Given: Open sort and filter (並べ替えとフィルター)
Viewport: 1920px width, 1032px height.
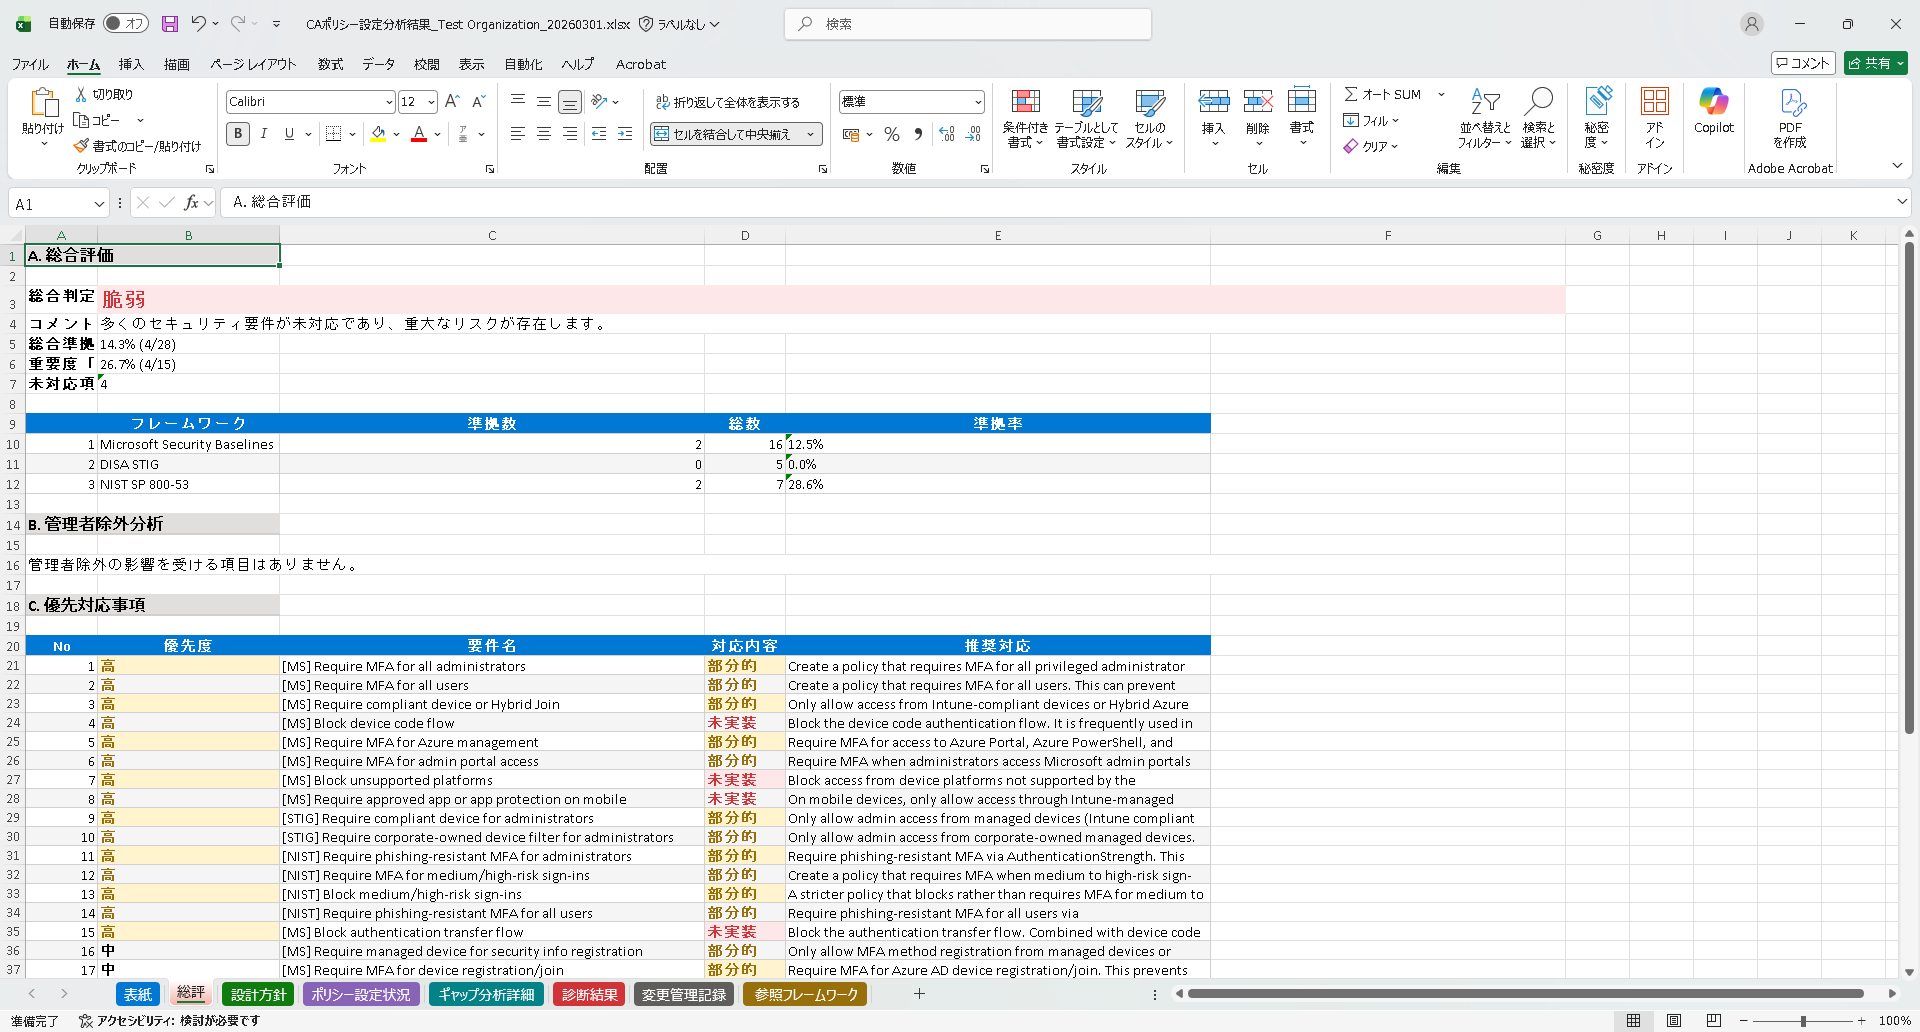Looking at the screenshot, I should [x=1484, y=118].
